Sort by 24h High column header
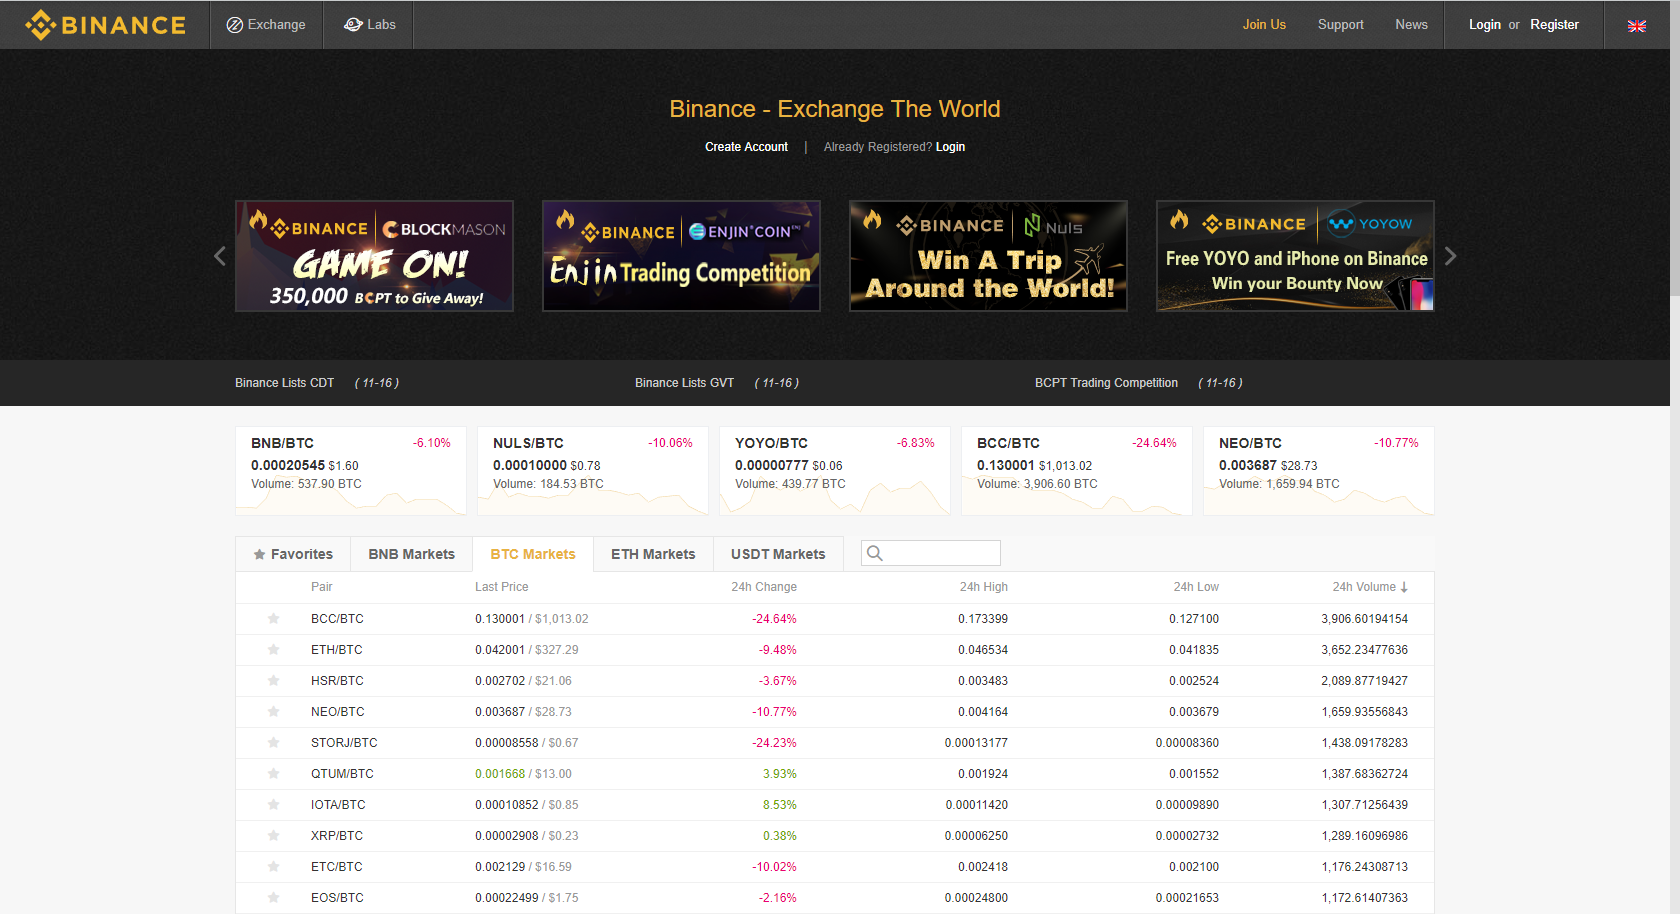Image resolution: width=1680 pixels, height=914 pixels. [x=984, y=587]
